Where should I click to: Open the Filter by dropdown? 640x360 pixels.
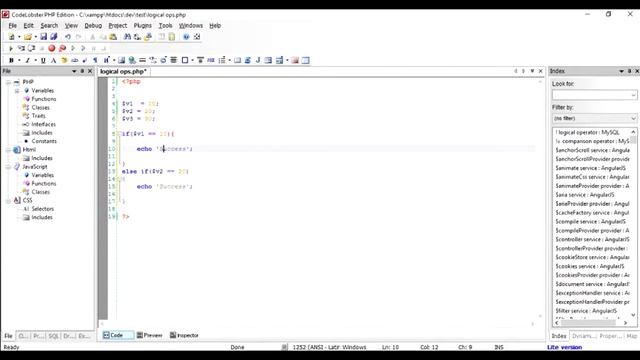click(633, 118)
